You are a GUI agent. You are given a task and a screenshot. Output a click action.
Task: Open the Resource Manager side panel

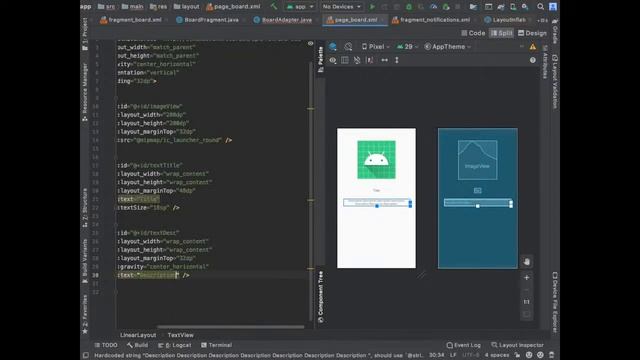click(x=84, y=92)
